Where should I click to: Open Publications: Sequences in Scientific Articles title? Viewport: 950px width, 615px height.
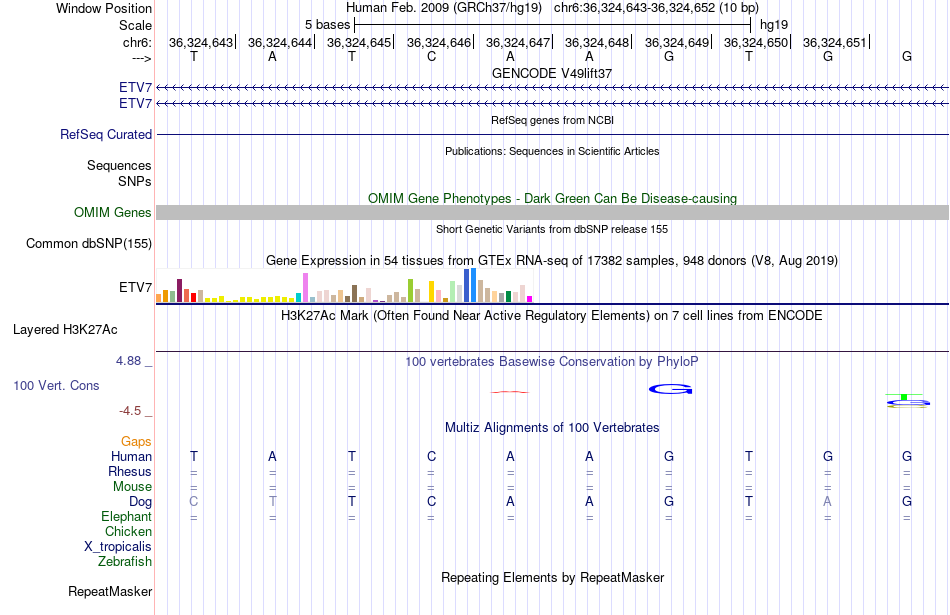tap(552, 151)
